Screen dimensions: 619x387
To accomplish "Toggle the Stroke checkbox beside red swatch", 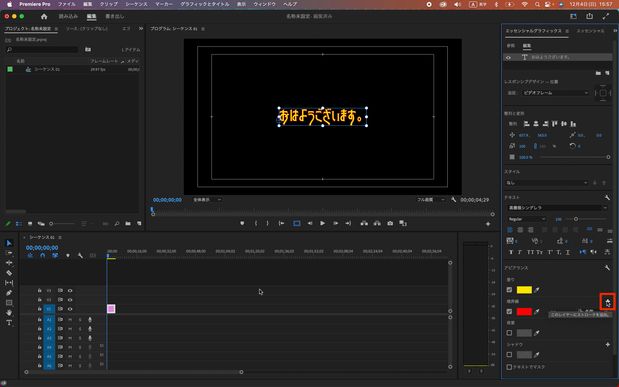I will pos(509,312).
